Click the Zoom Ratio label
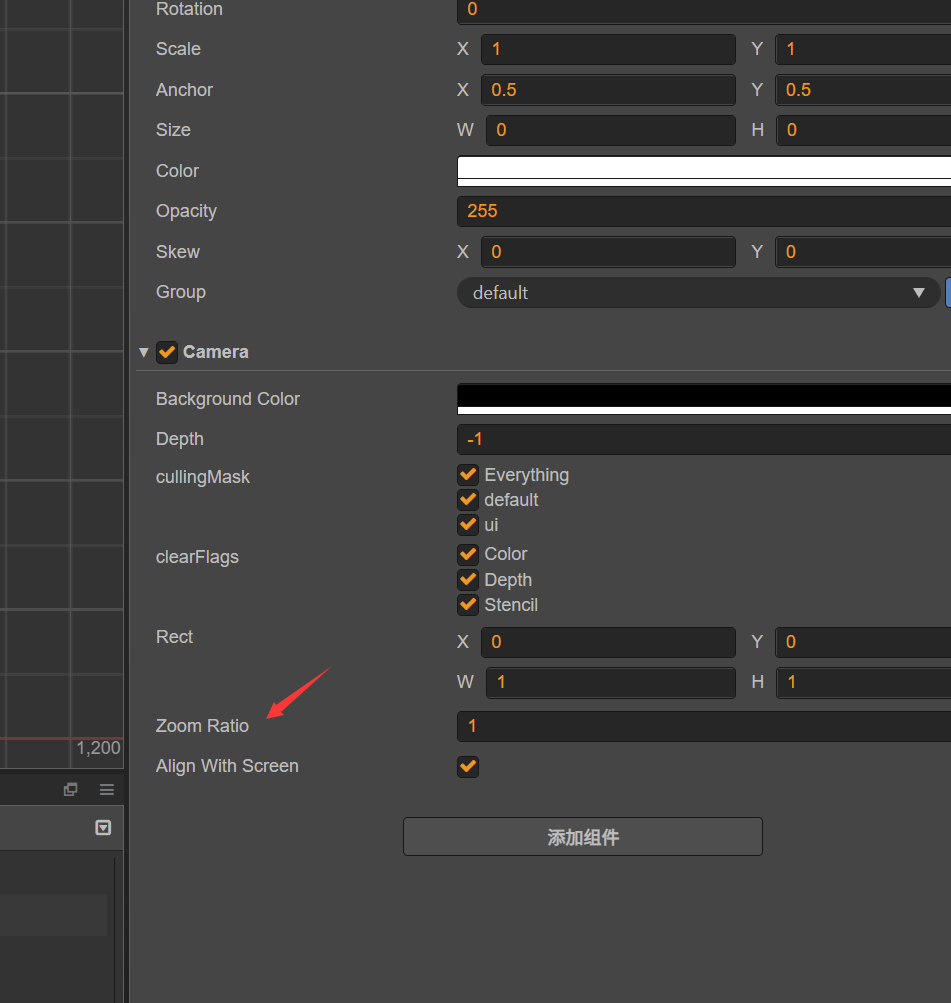Image resolution: width=951 pixels, height=1003 pixels. point(202,726)
